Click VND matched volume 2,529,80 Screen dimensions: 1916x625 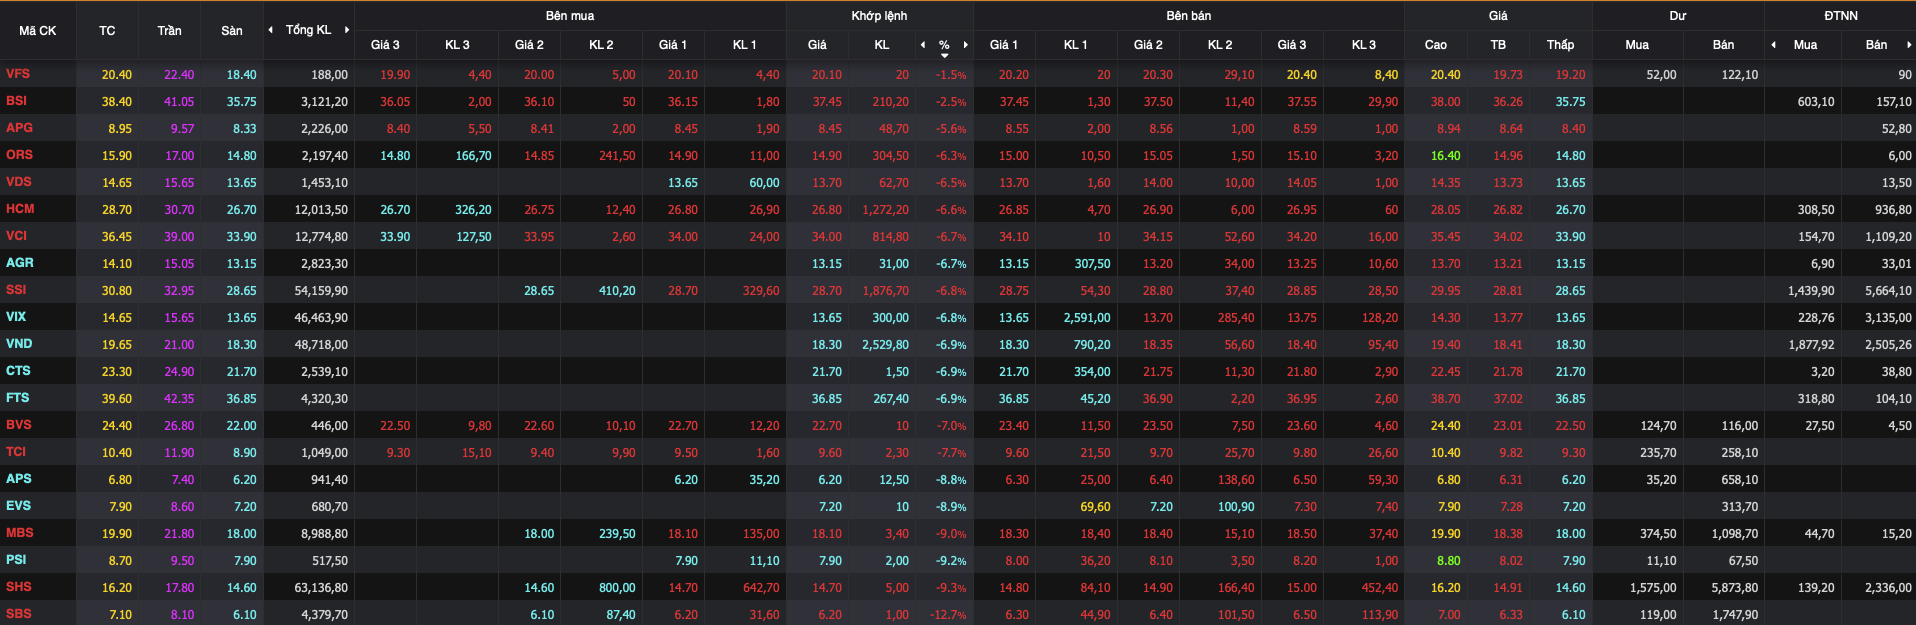(885, 345)
